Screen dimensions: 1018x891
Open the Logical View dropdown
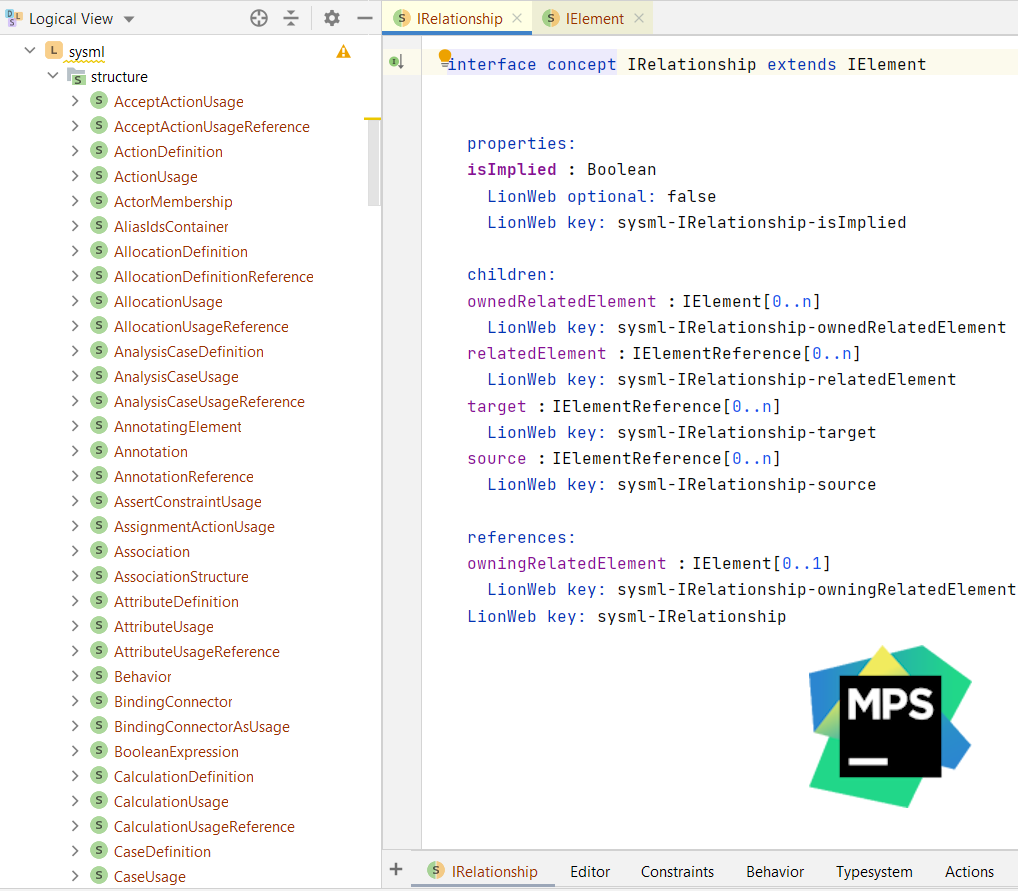[x=129, y=19]
